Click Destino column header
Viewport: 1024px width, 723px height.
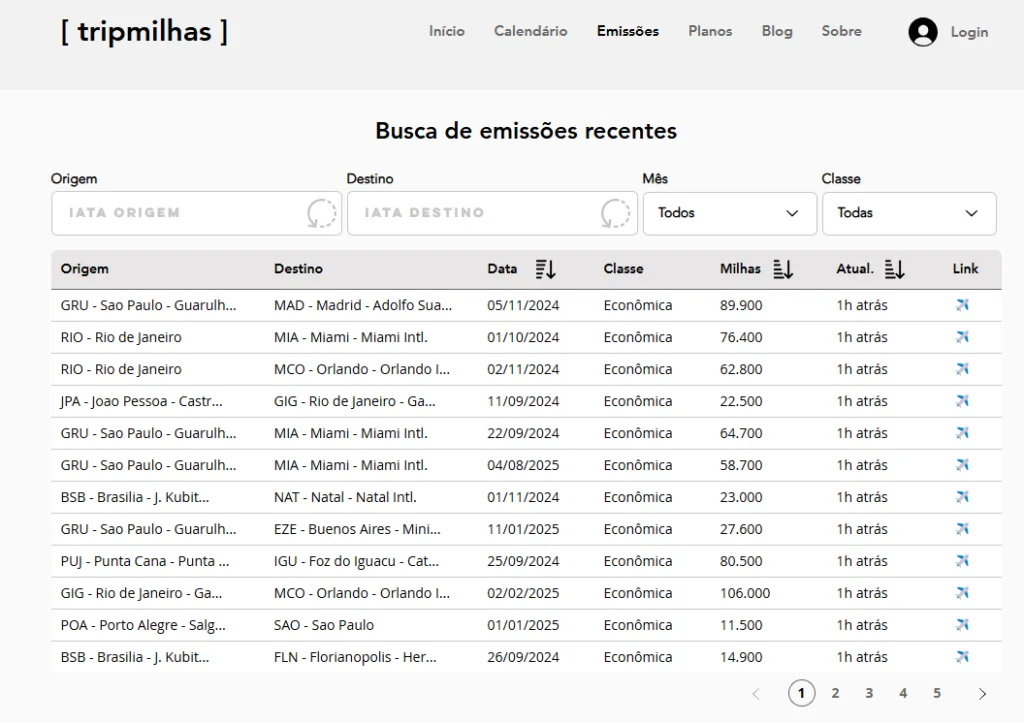click(298, 269)
